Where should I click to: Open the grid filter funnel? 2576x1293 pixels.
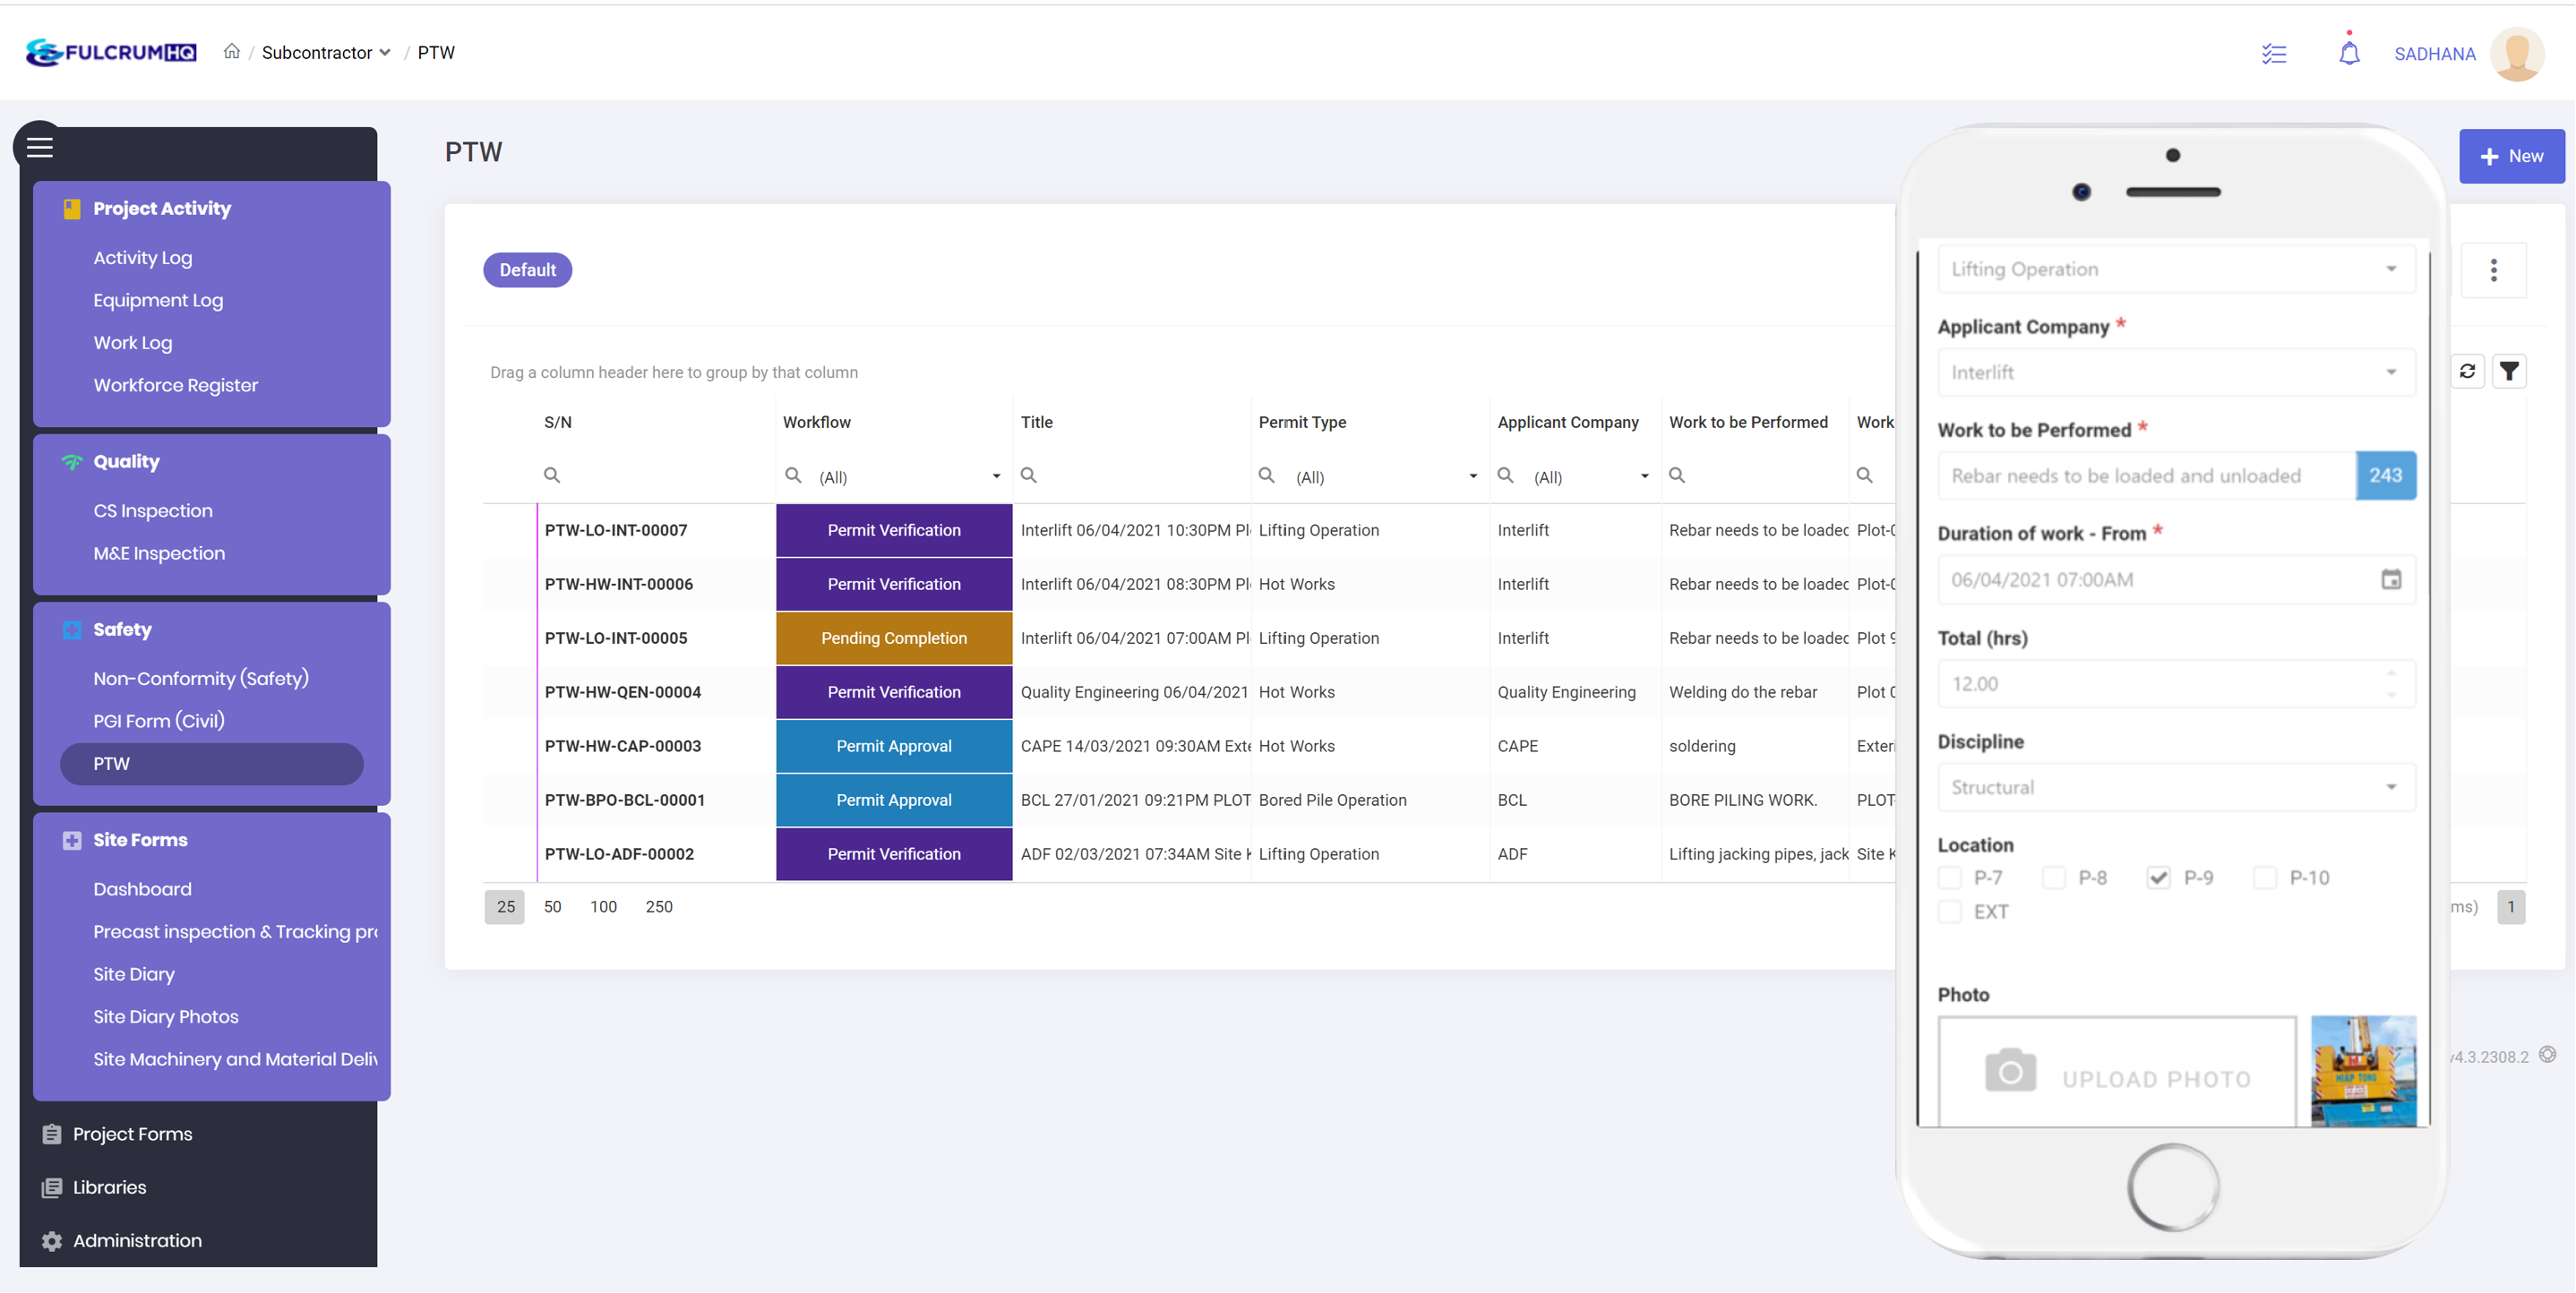point(2509,371)
